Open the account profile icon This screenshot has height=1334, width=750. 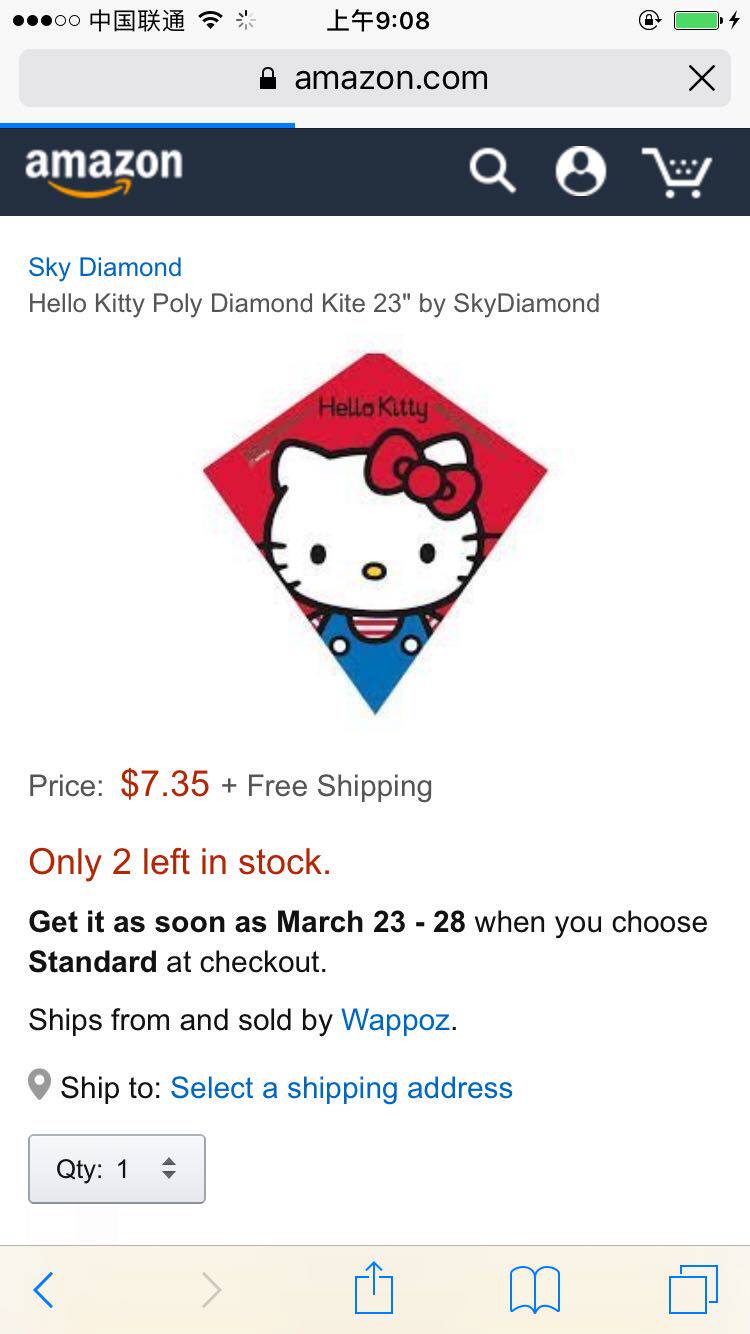[581, 171]
